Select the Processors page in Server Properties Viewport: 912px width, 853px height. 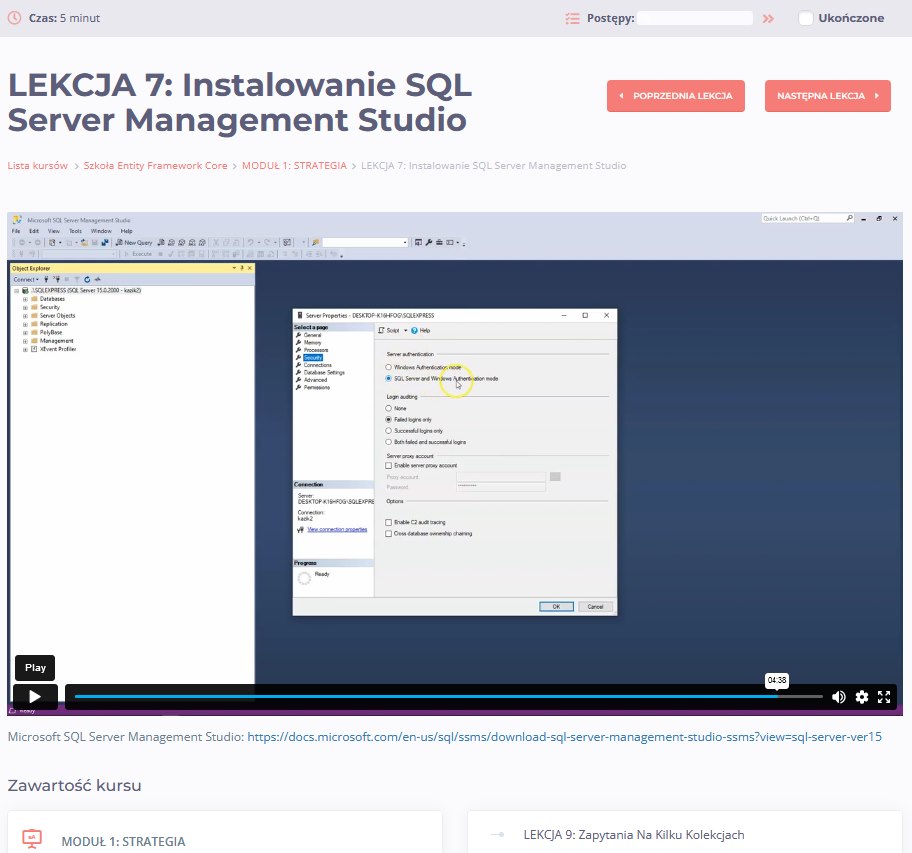click(x=316, y=350)
